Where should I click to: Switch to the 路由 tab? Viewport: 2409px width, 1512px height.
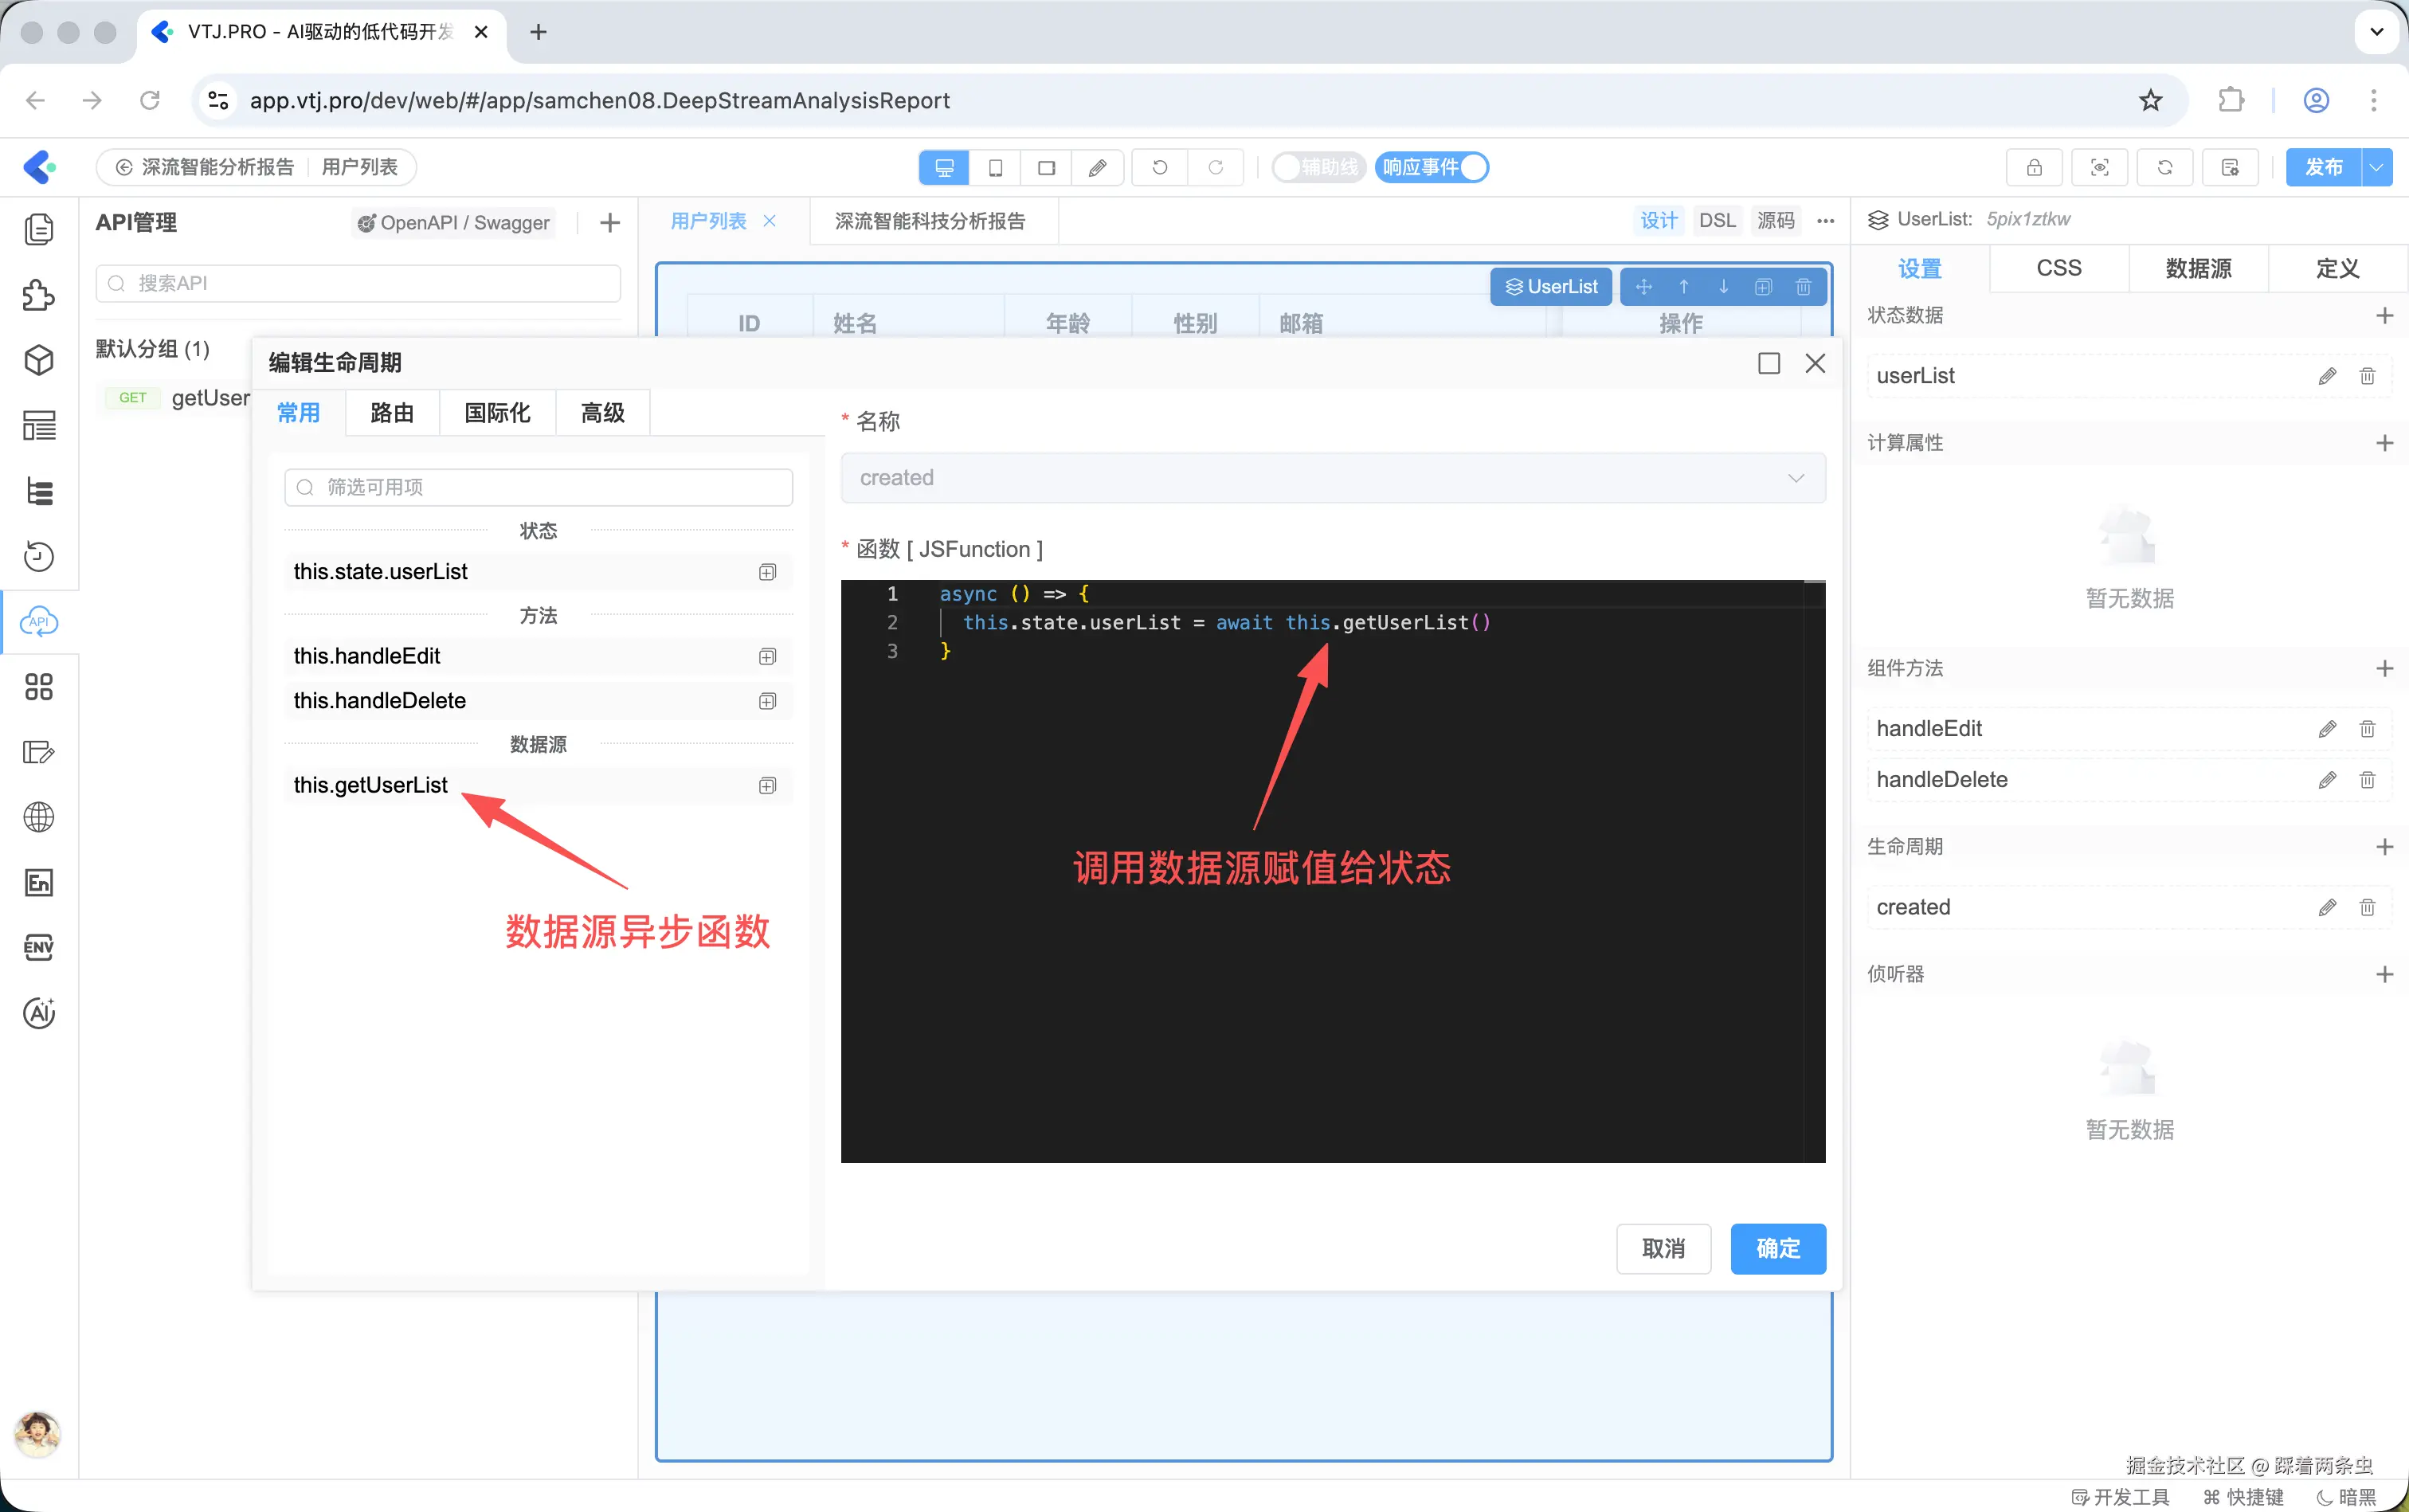[x=392, y=413]
